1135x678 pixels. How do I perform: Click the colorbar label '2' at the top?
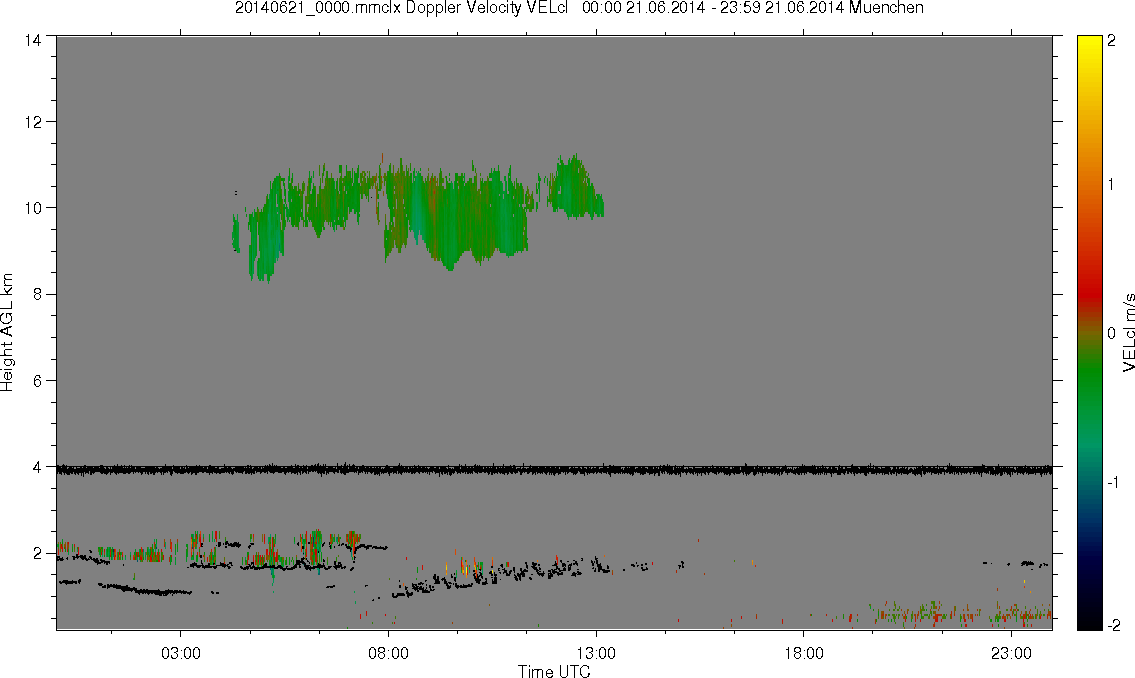tap(1112, 41)
